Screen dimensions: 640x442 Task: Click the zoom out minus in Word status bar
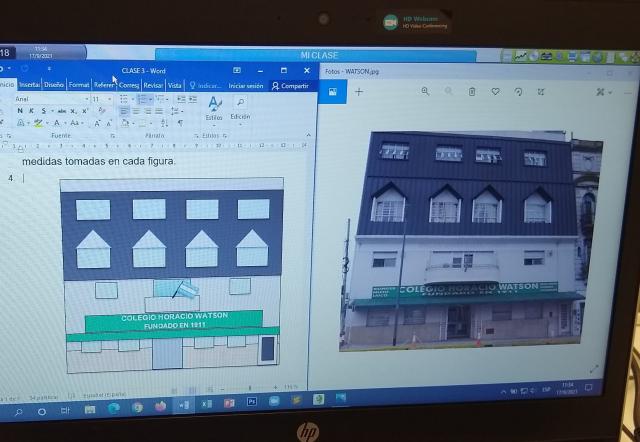pyautogui.click(x=222, y=388)
